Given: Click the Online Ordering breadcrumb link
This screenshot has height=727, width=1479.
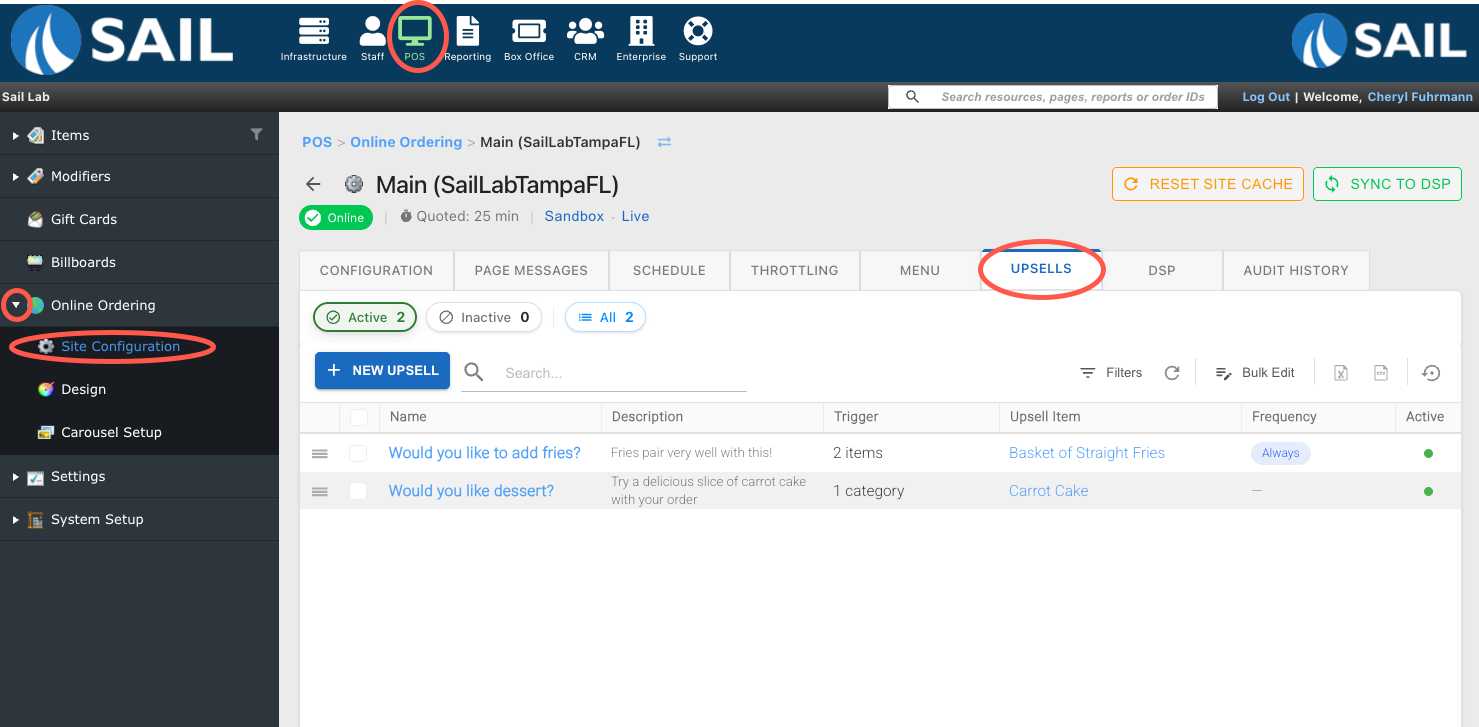Looking at the screenshot, I should 406,142.
